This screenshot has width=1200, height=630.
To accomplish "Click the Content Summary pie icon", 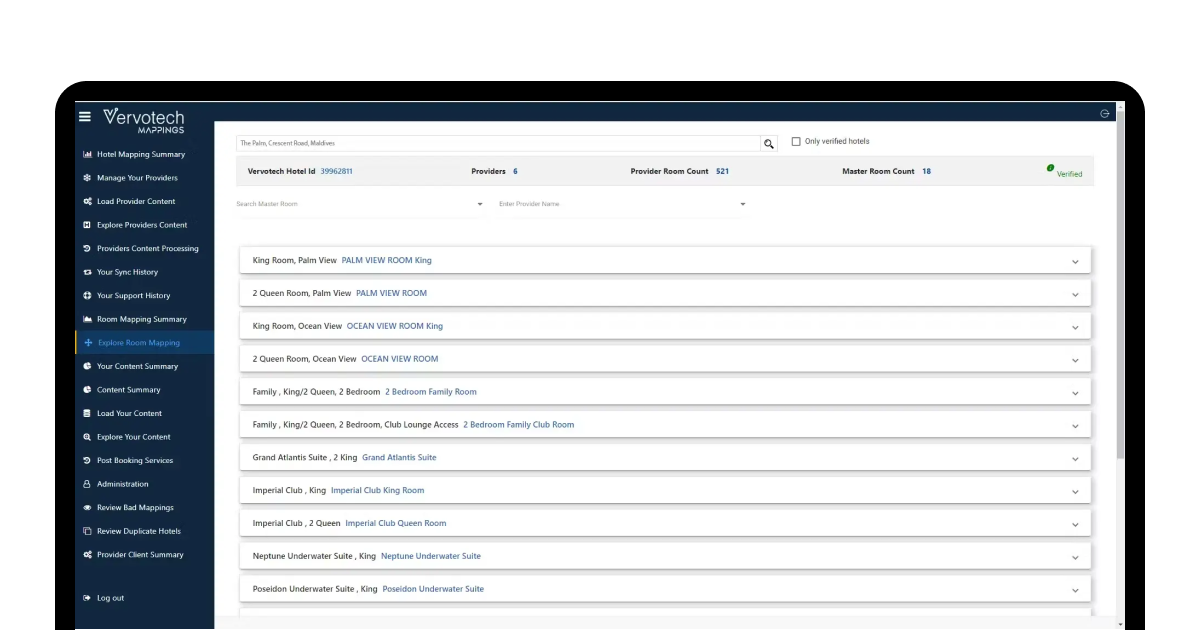I will tap(87, 390).
